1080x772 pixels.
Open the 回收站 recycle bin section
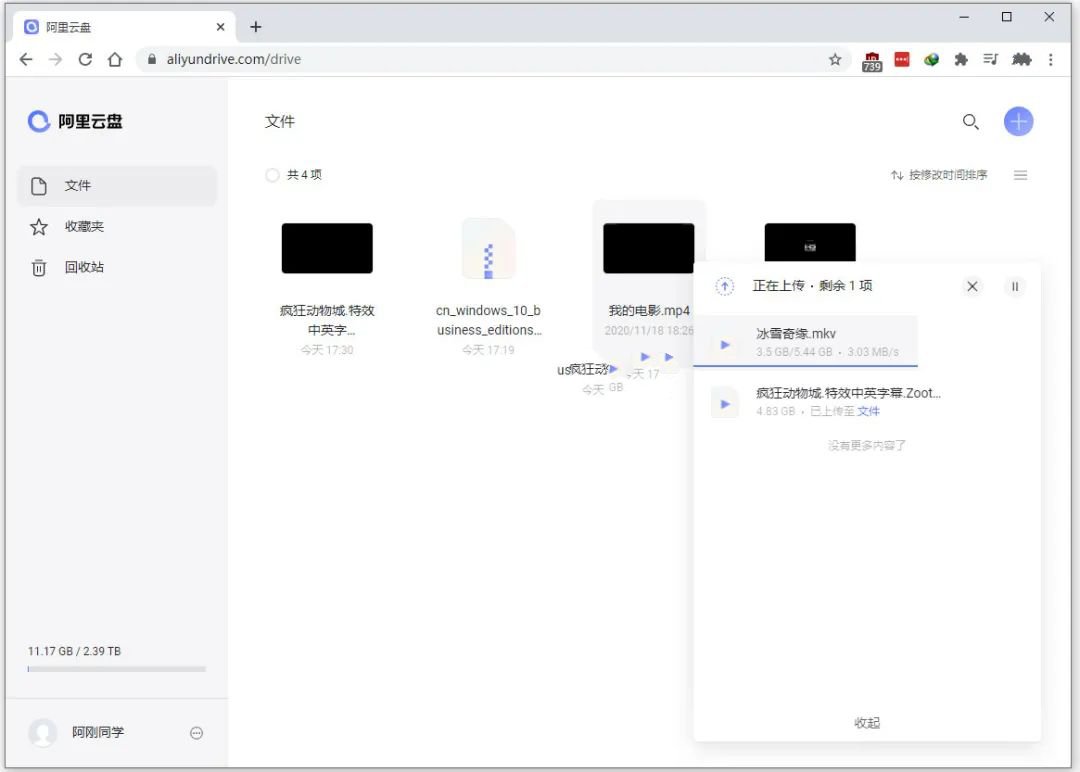pyautogui.click(x=117, y=267)
